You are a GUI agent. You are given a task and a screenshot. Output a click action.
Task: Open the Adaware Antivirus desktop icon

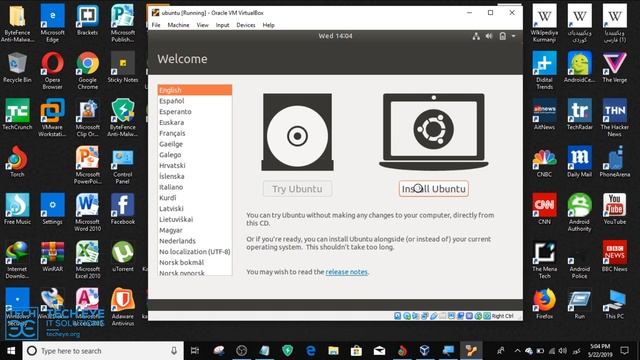(x=122, y=307)
